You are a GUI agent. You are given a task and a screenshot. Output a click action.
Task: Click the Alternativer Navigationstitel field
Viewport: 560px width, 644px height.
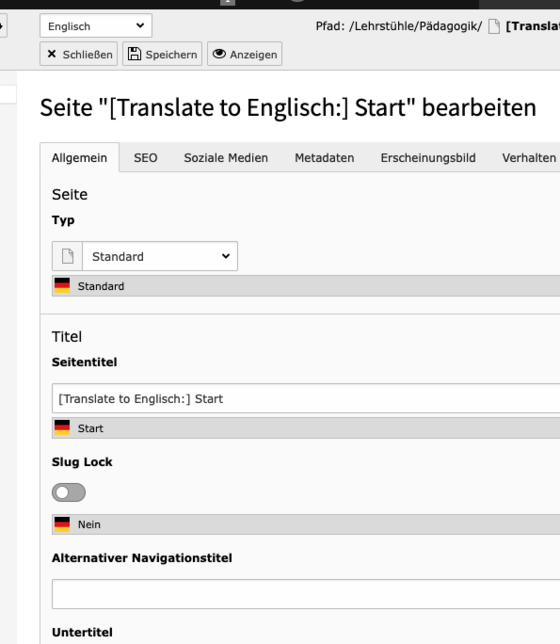(x=306, y=594)
